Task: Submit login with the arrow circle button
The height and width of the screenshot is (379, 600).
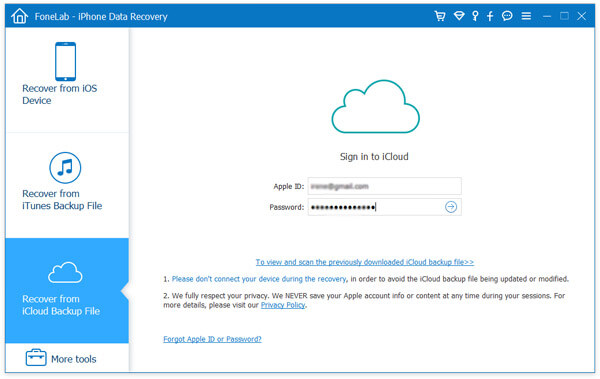Action: [451, 207]
